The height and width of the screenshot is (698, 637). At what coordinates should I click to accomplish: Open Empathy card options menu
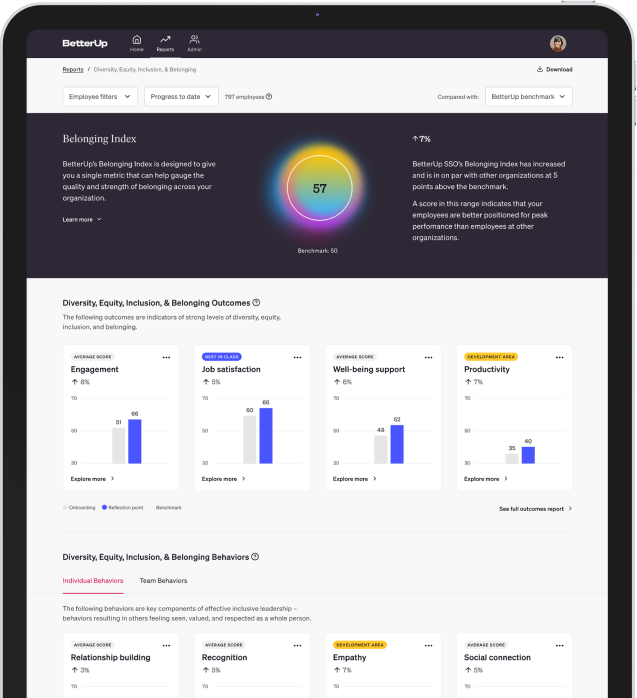[428, 645]
